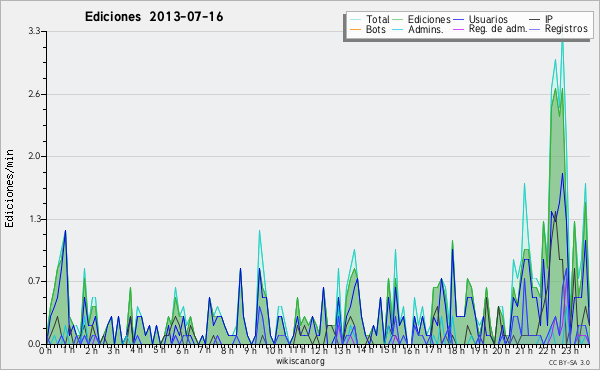This screenshot has height=370, width=600.
Task: Click the y-axis value 1.3
Action: tap(34, 219)
